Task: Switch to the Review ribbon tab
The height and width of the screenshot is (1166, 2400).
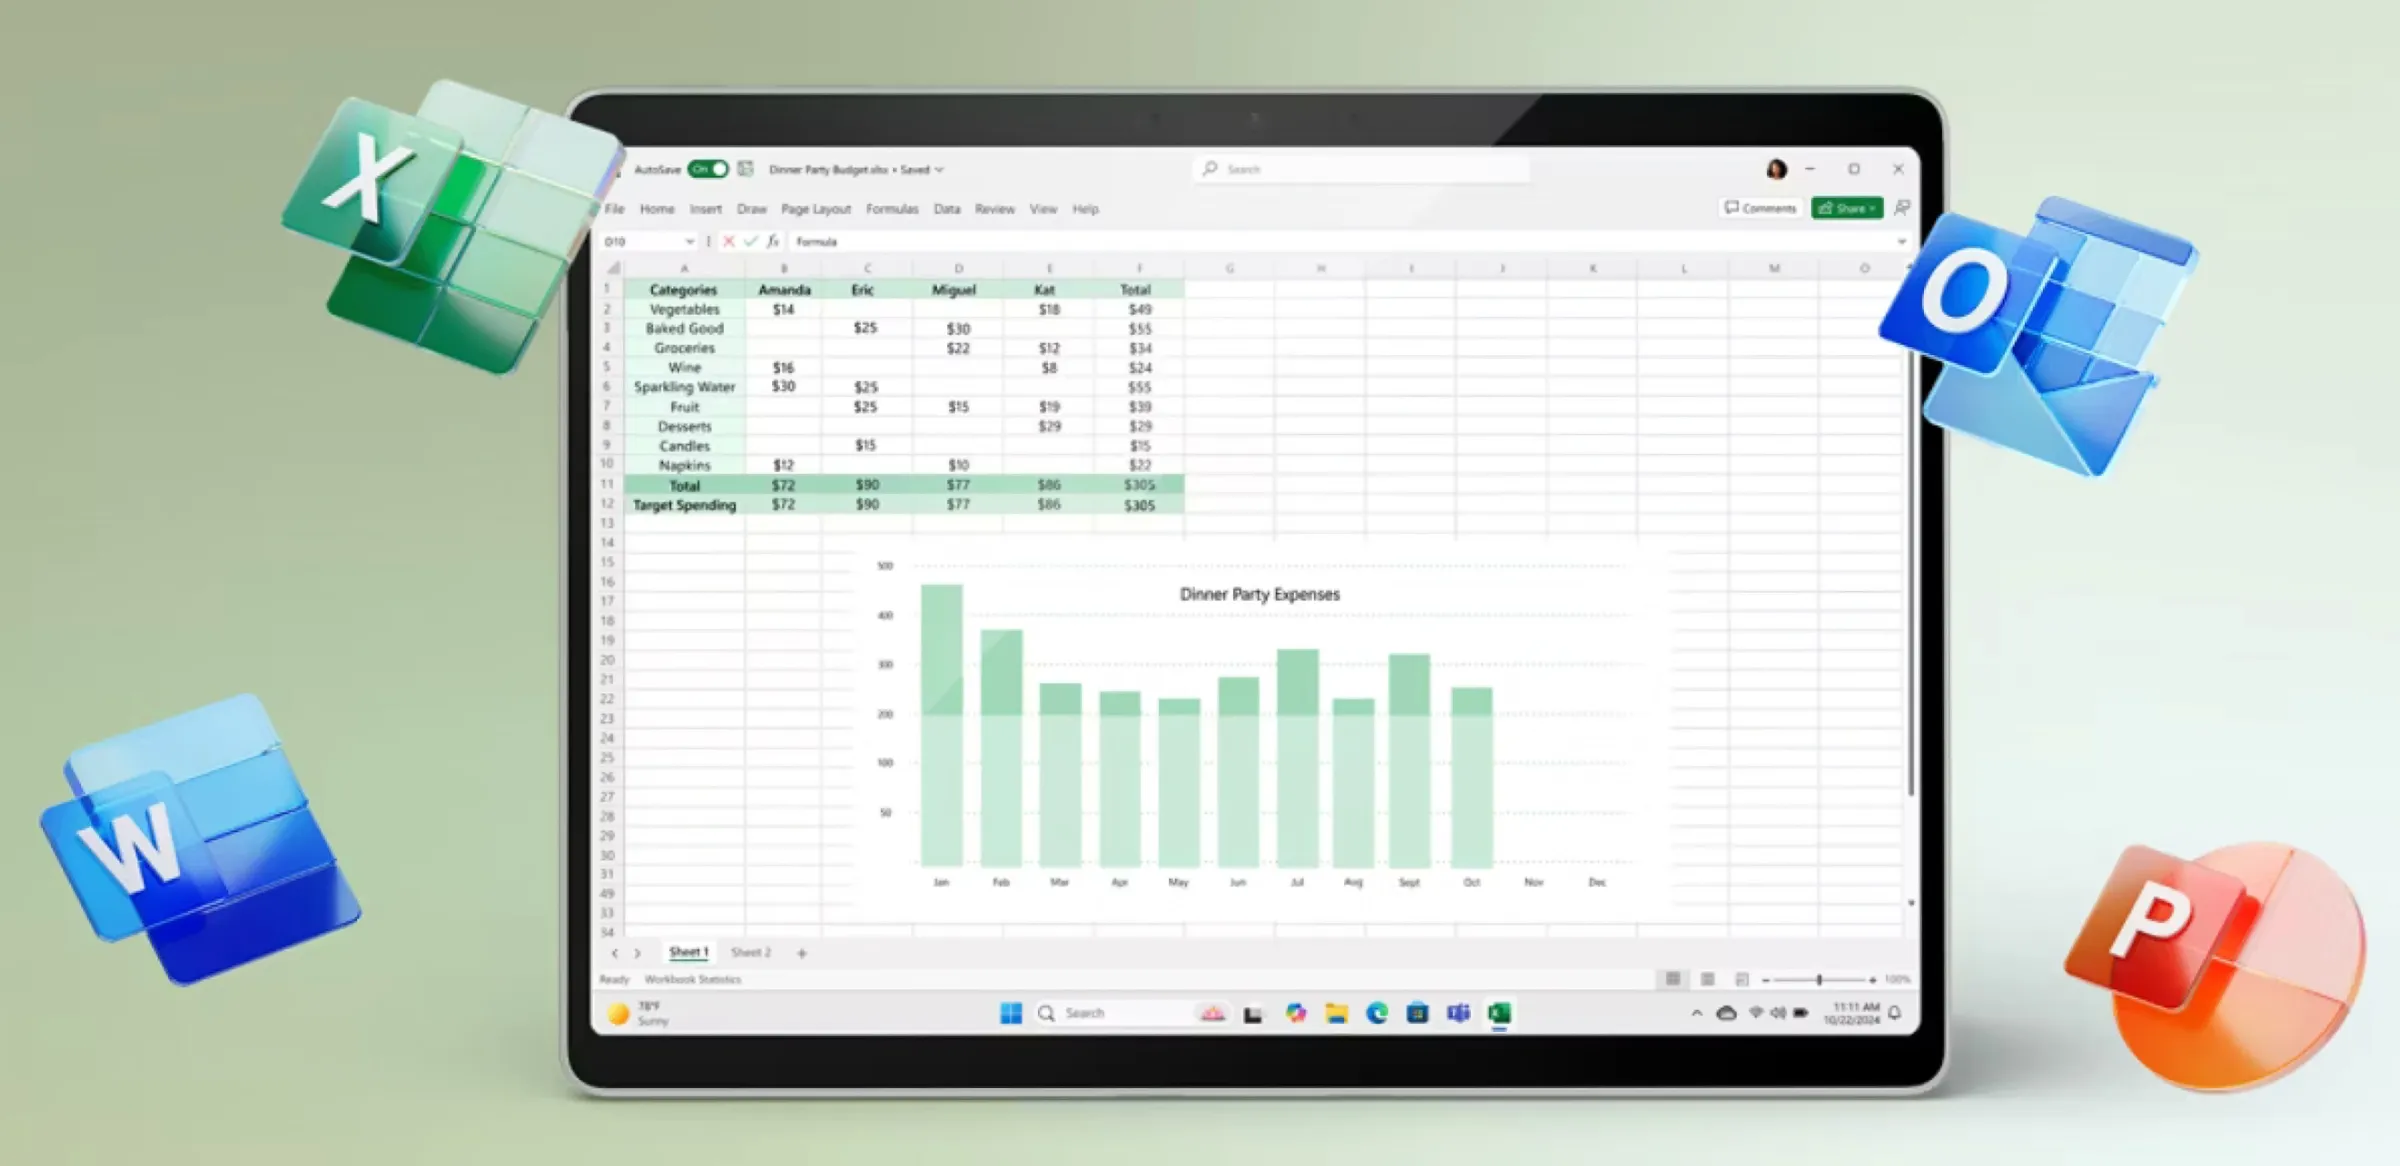Action: (x=994, y=209)
